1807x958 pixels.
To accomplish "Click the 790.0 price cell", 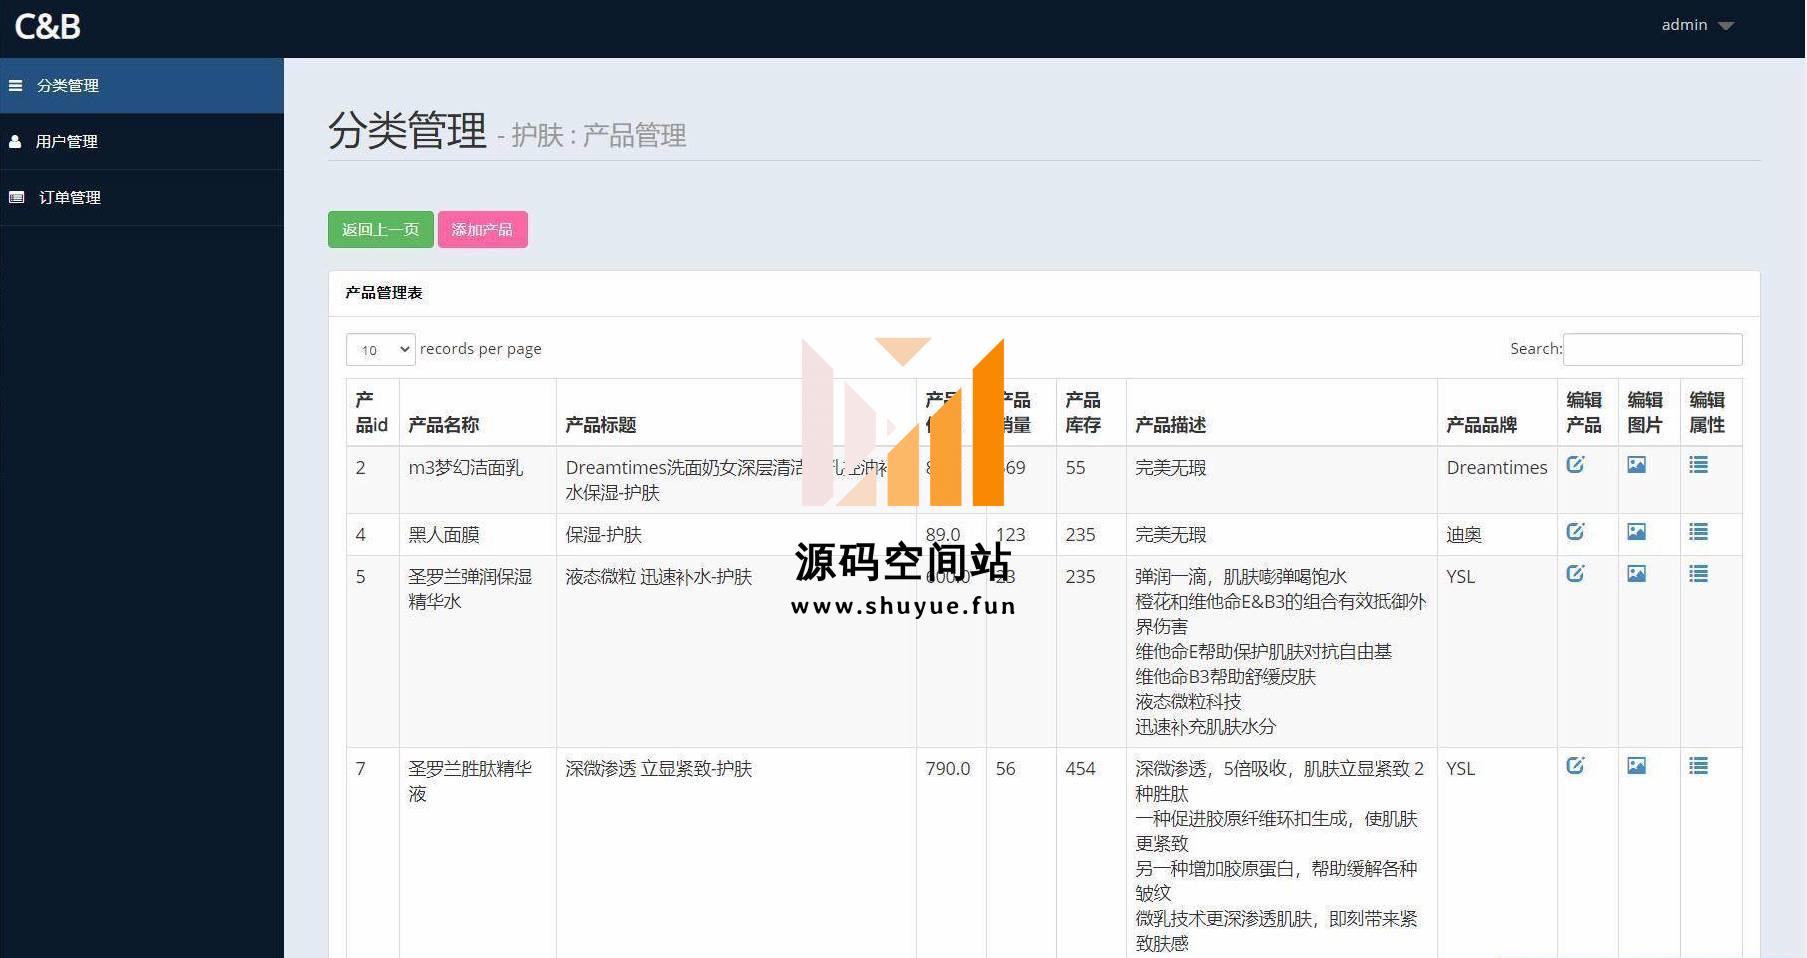I will pyautogui.click(x=951, y=853).
